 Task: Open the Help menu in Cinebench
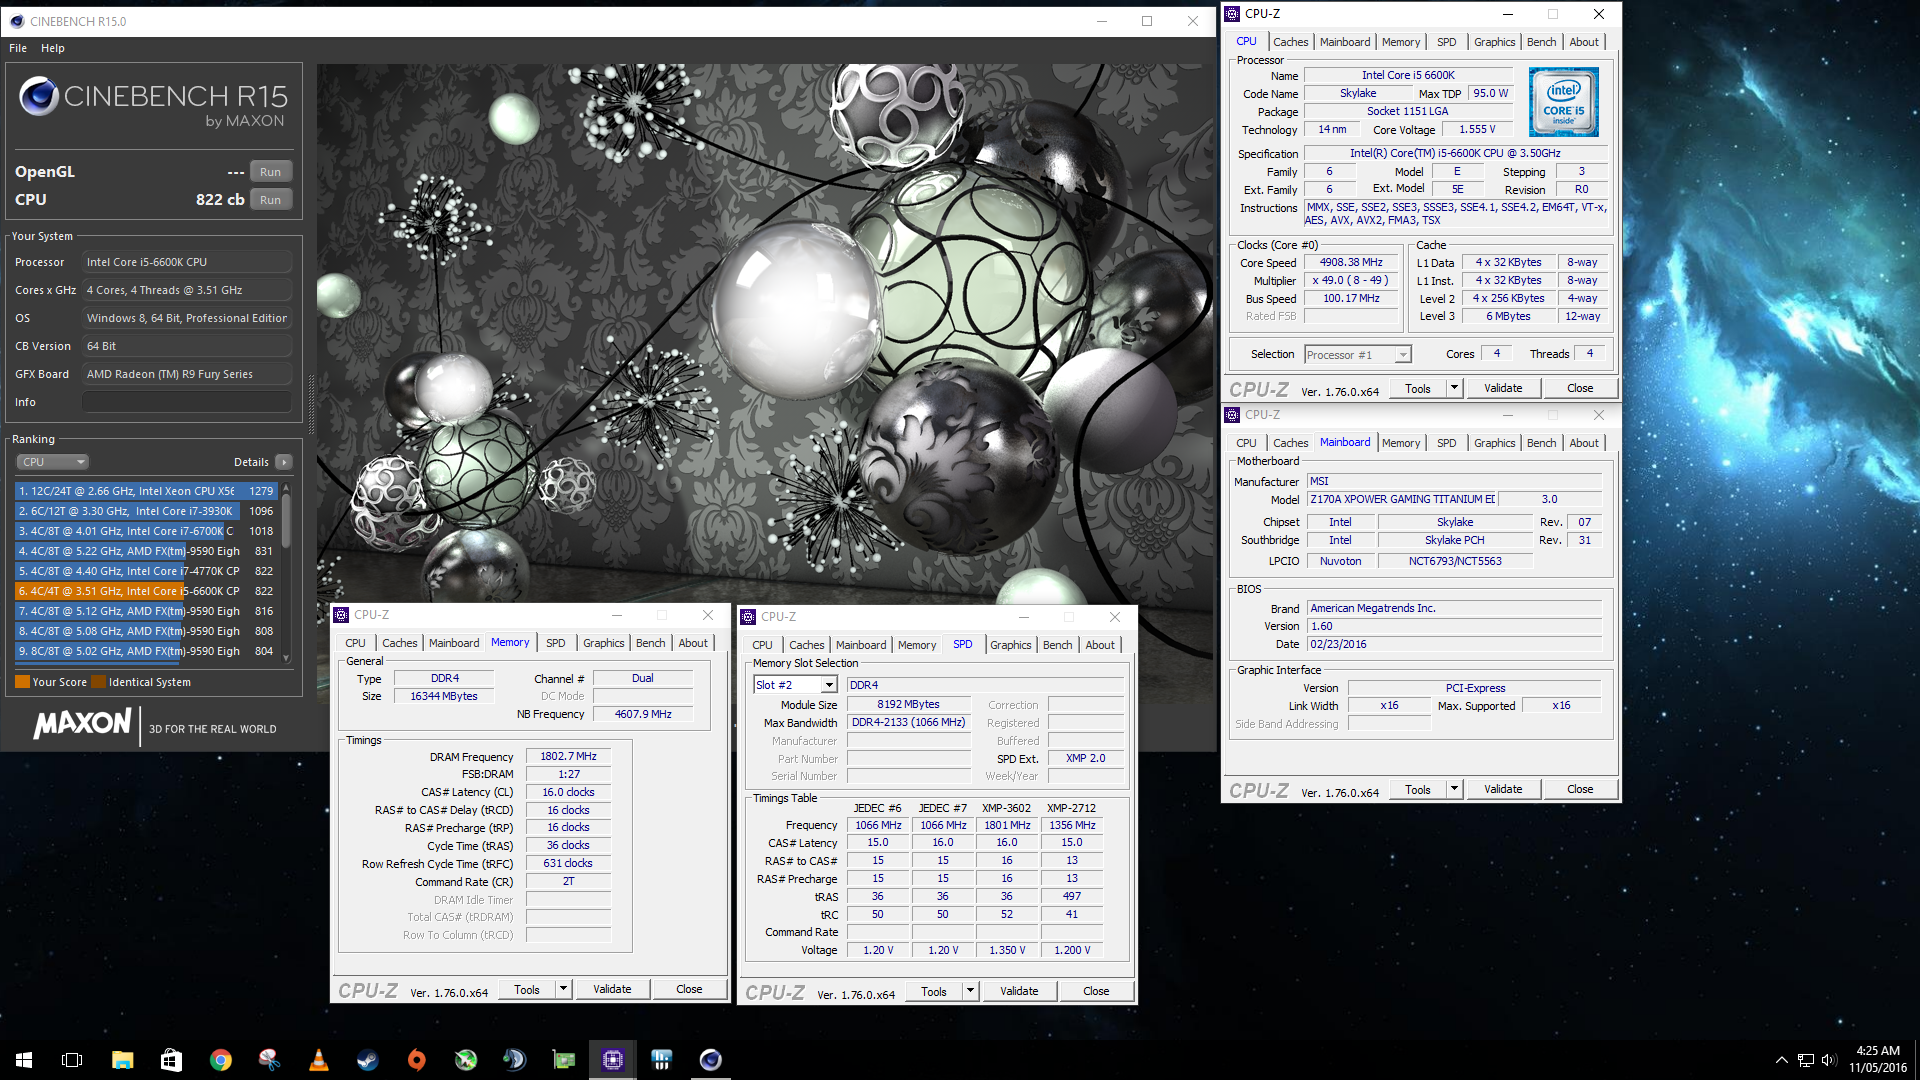pos(53,48)
